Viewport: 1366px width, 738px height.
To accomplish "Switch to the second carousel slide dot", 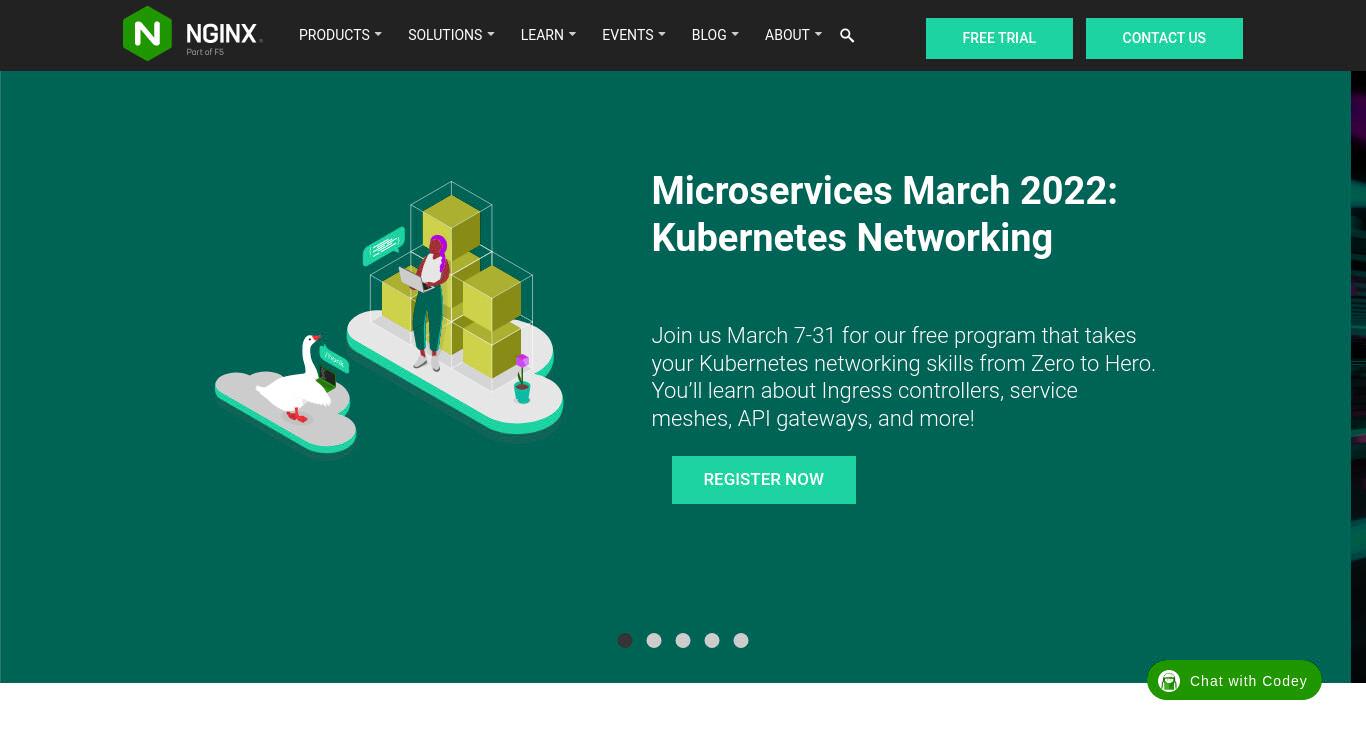I will point(654,640).
